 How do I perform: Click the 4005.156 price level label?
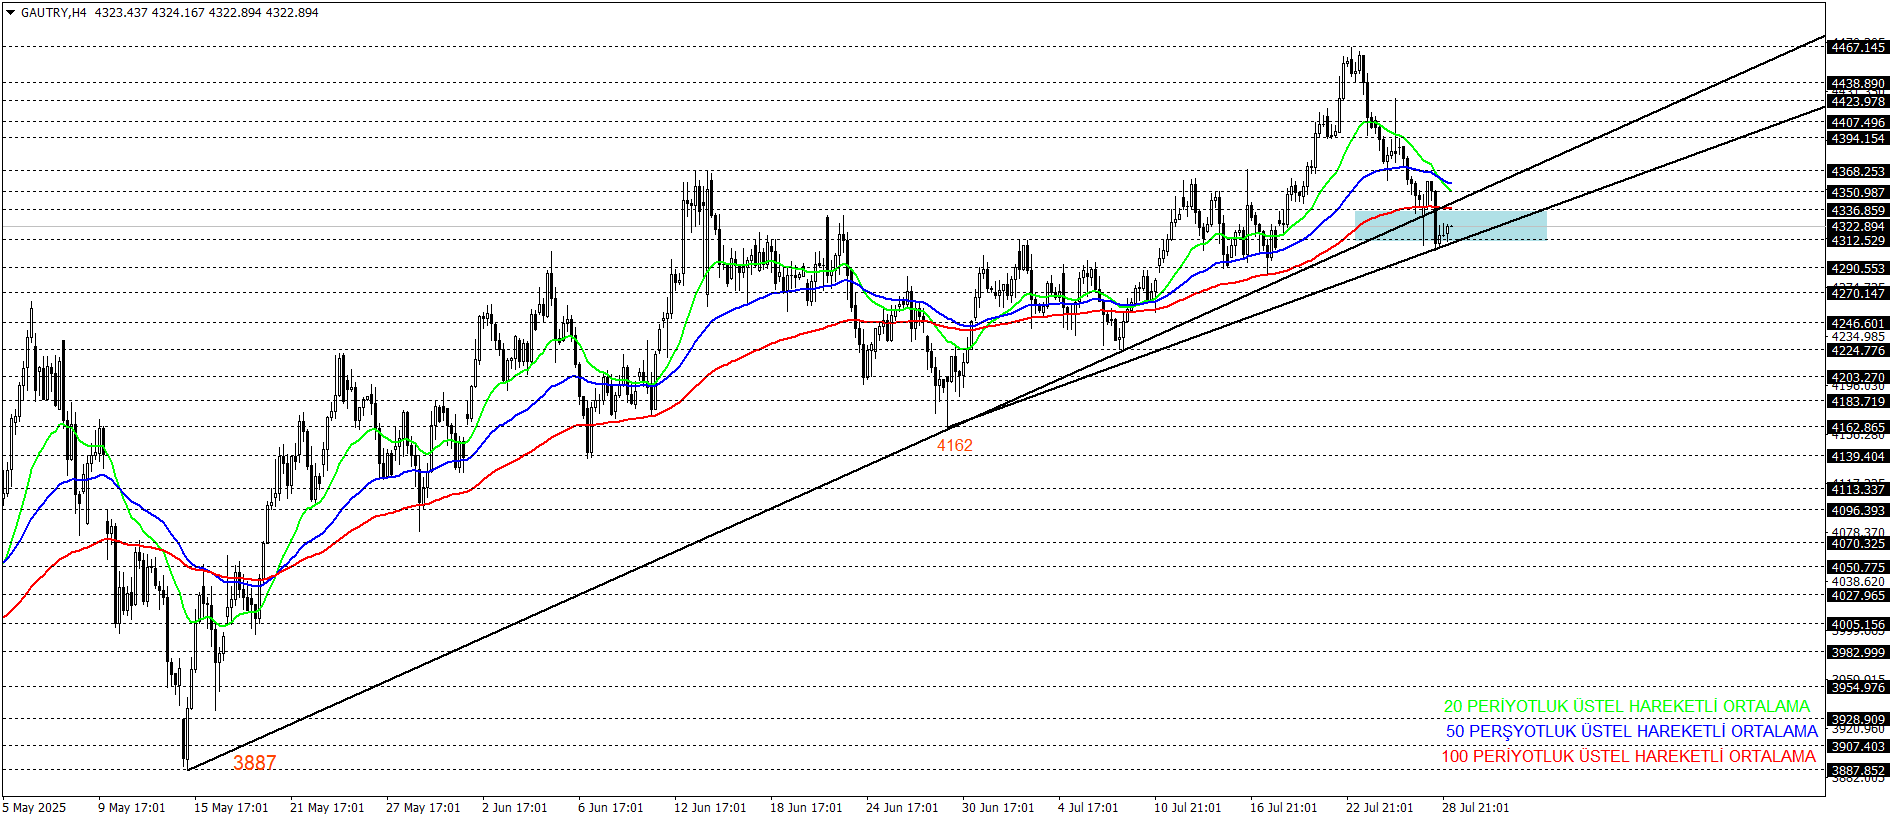point(1858,625)
